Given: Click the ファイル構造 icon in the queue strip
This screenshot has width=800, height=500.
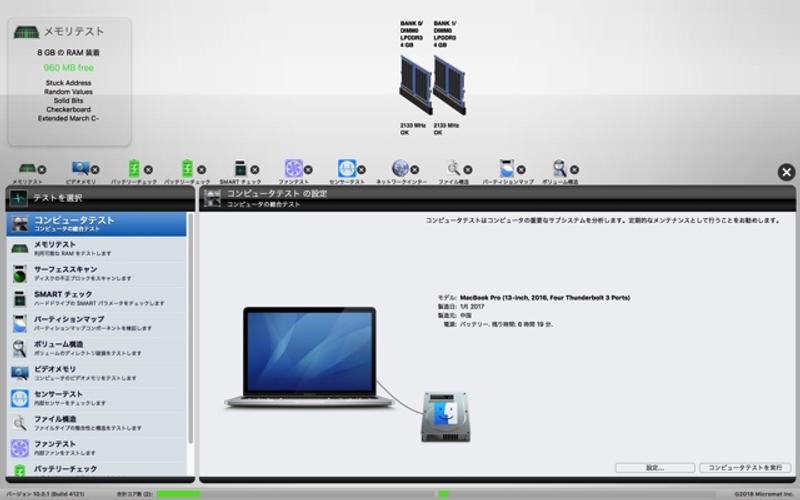Looking at the screenshot, I should point(453,168).
